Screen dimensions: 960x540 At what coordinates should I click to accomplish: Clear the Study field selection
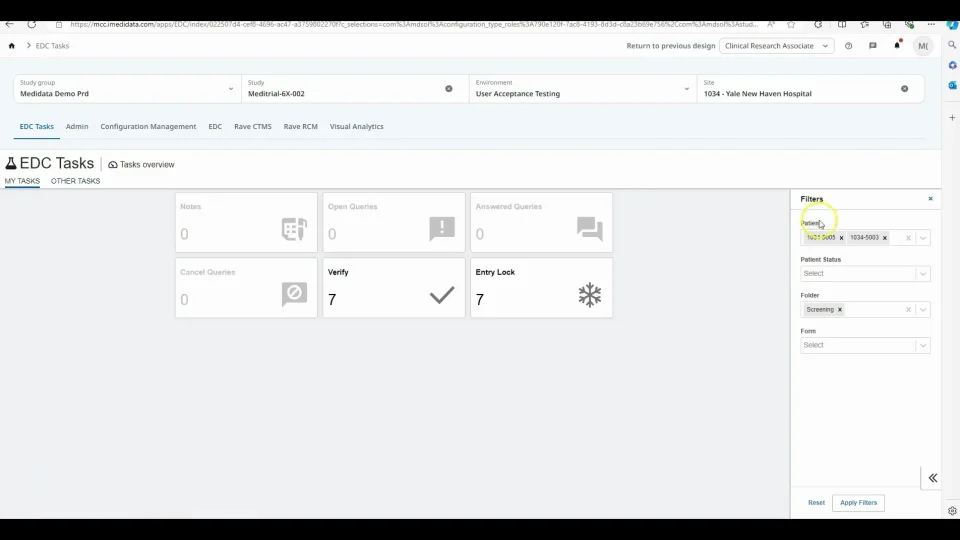[449, 89]
